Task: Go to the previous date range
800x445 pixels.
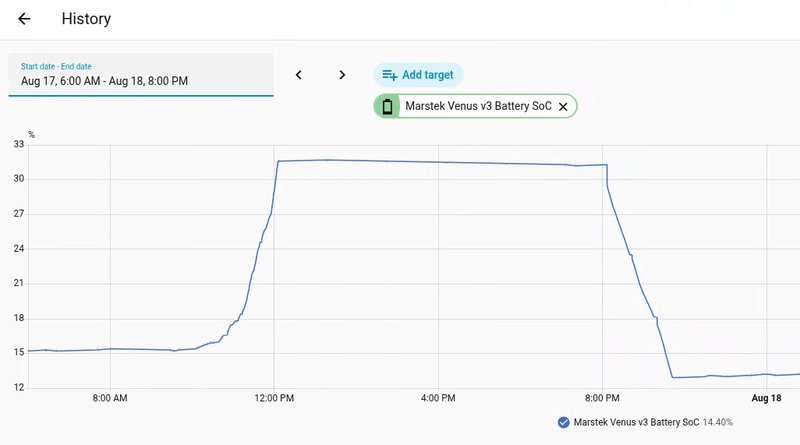Action: [298, 75]
